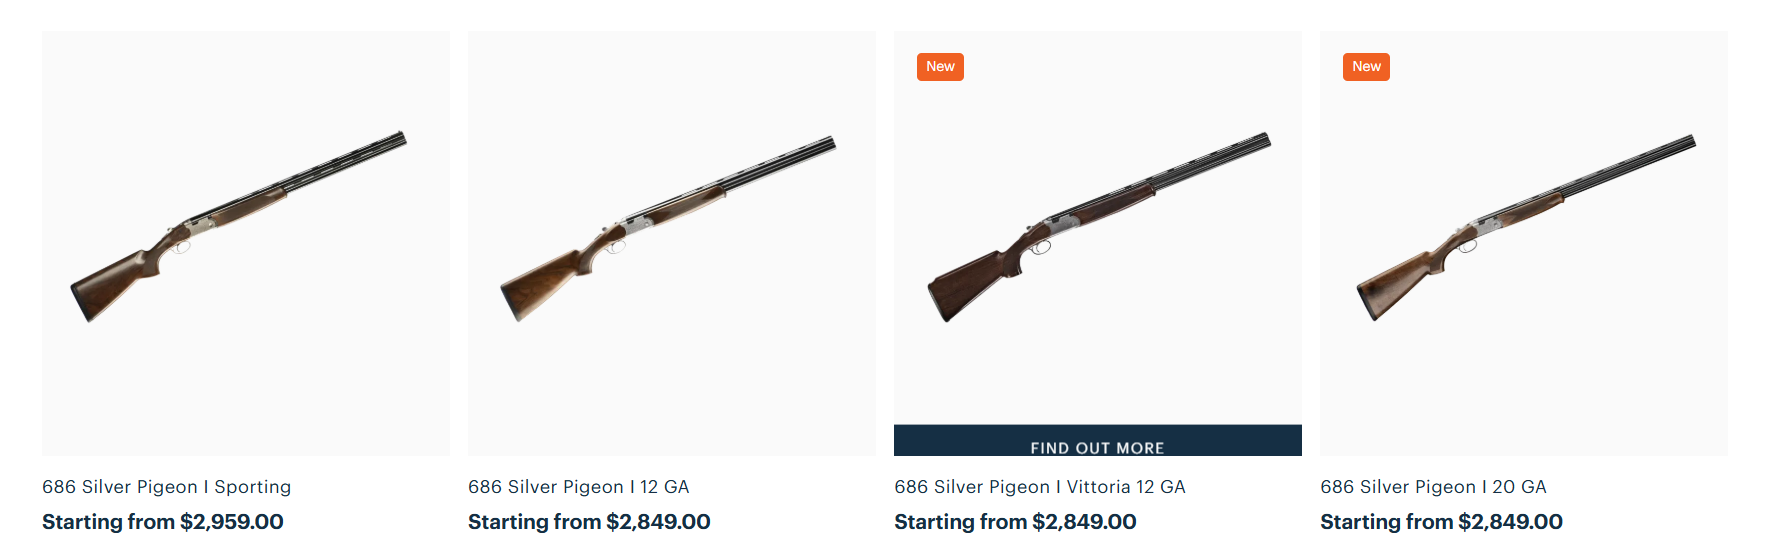The width and height of the screenshot is (1783, 553).
Task: Open the 686 Silver Pigeon I Vittoria 12 GA link
Action: coord(1039,487)
